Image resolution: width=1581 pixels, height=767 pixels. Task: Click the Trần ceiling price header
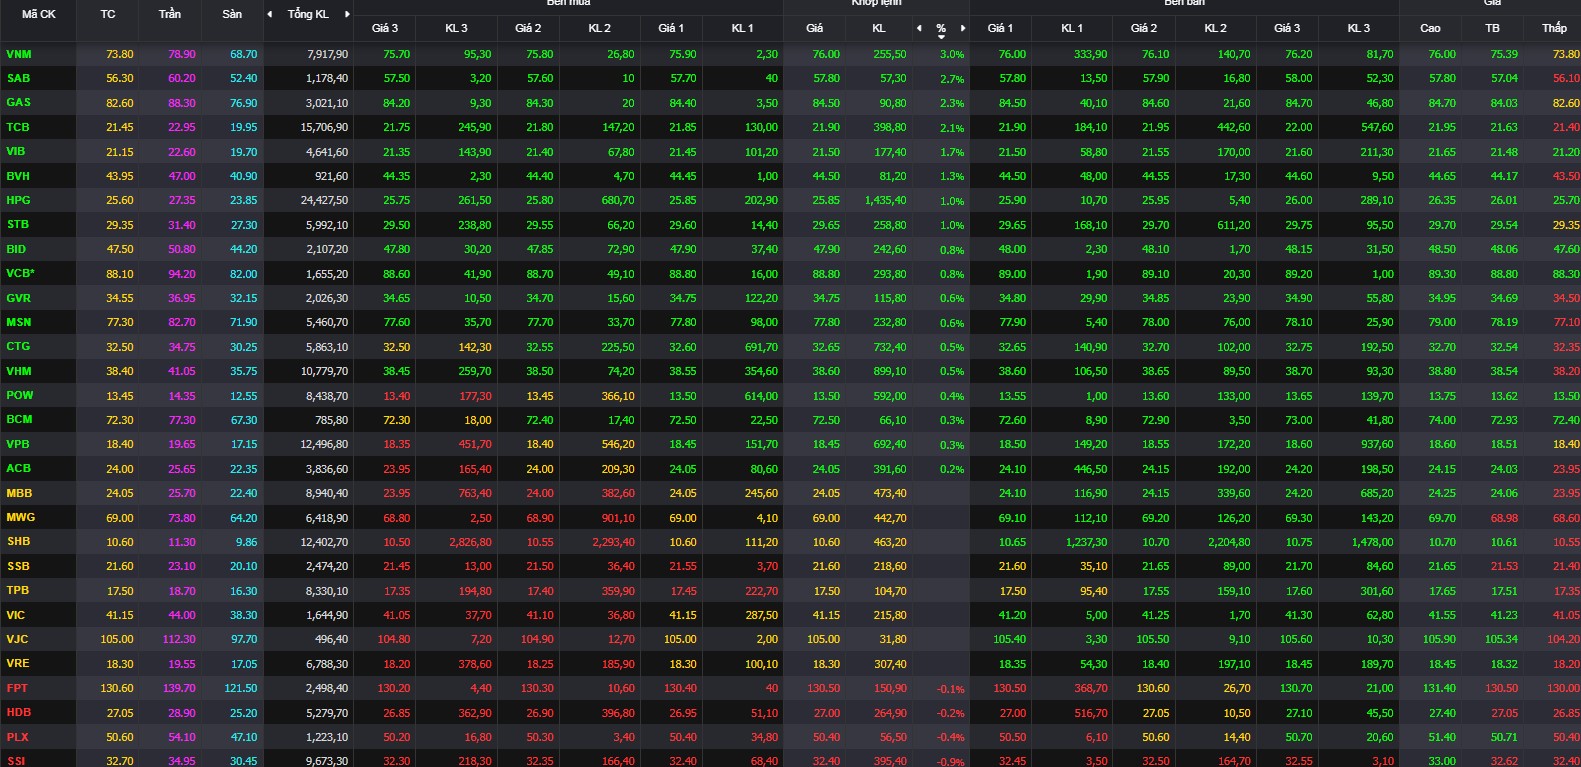click(x=170, y=14)
